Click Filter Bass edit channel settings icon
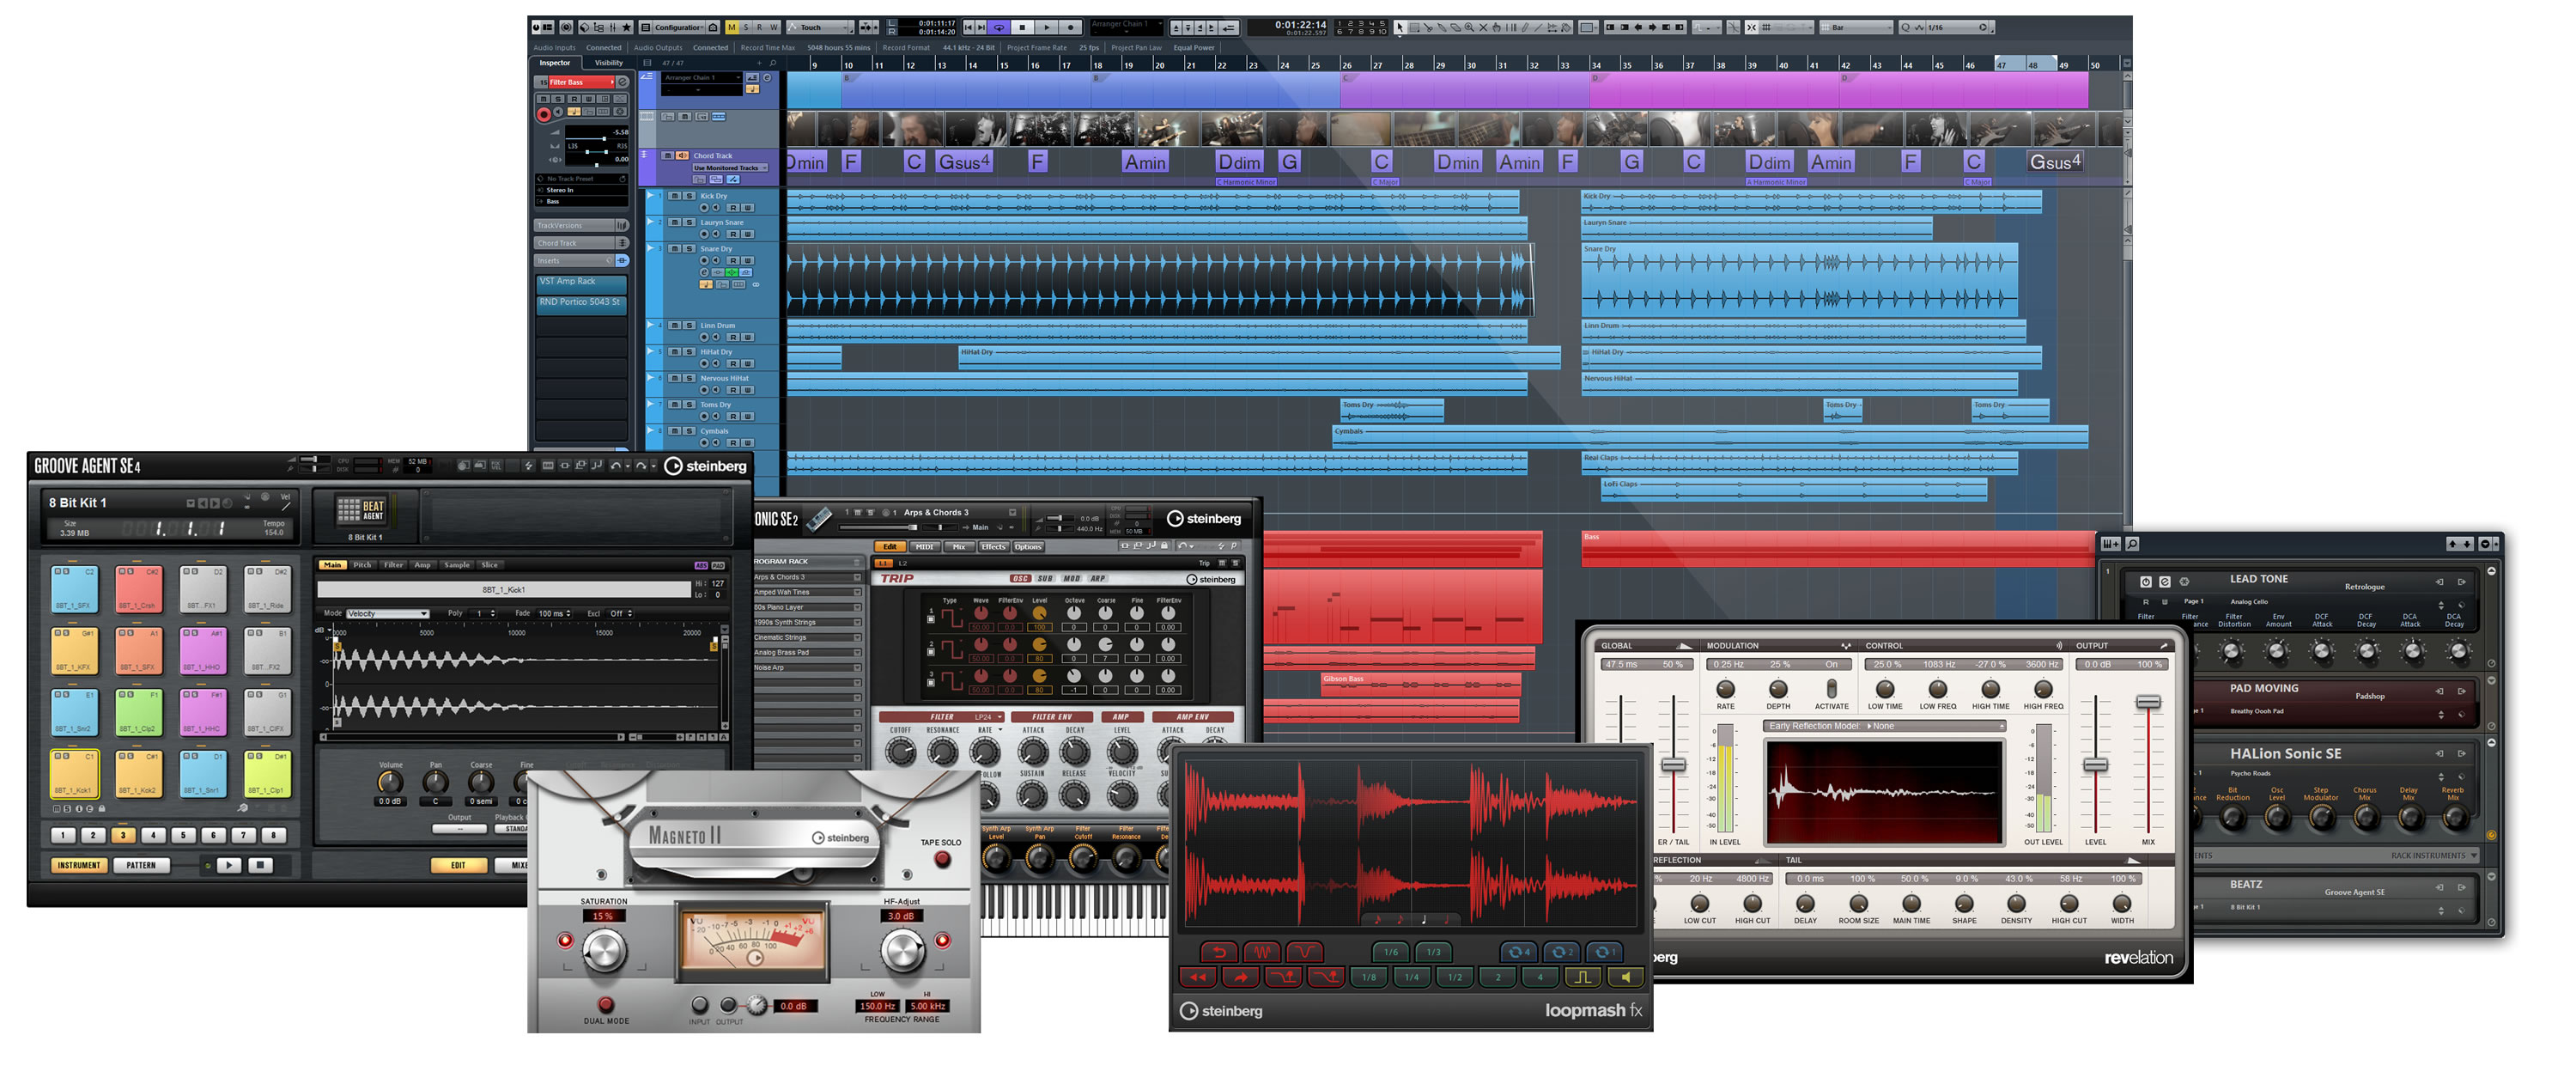Viewport: 2576px width, 1084px height. 622,82
